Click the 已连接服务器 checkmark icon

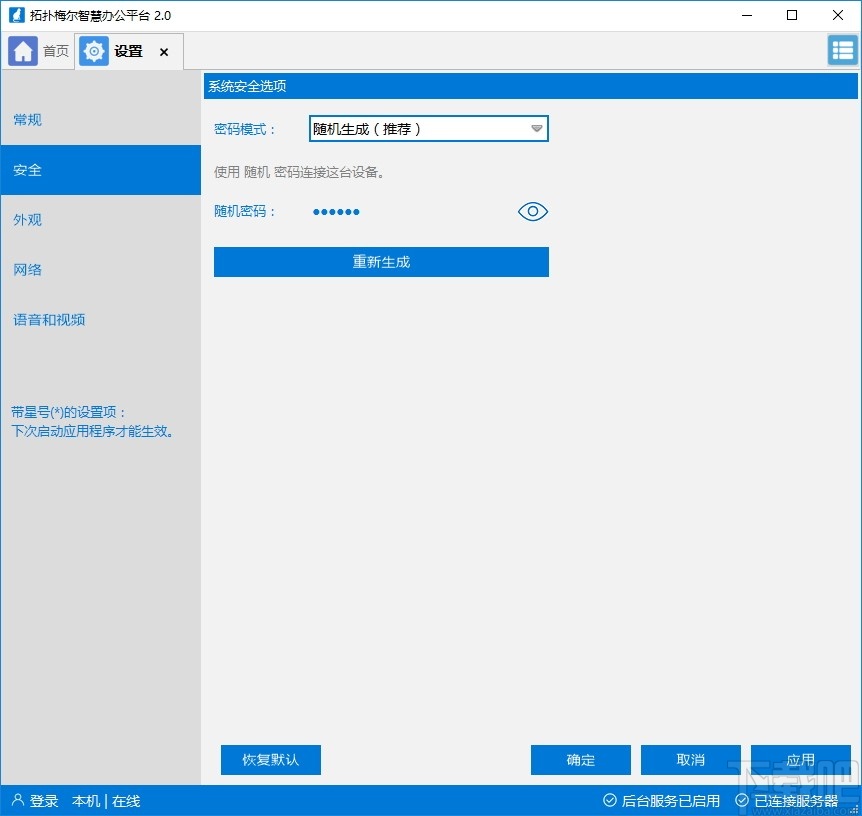742,800
